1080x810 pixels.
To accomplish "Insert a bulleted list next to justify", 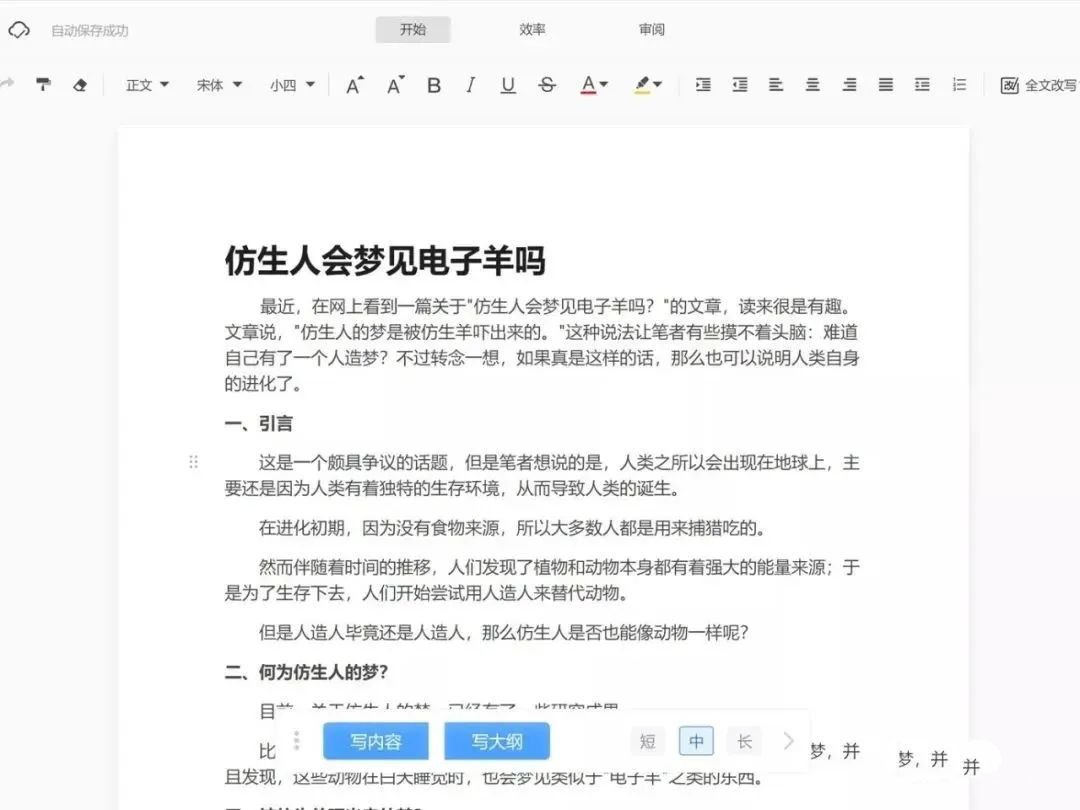I will pos(922,85).
